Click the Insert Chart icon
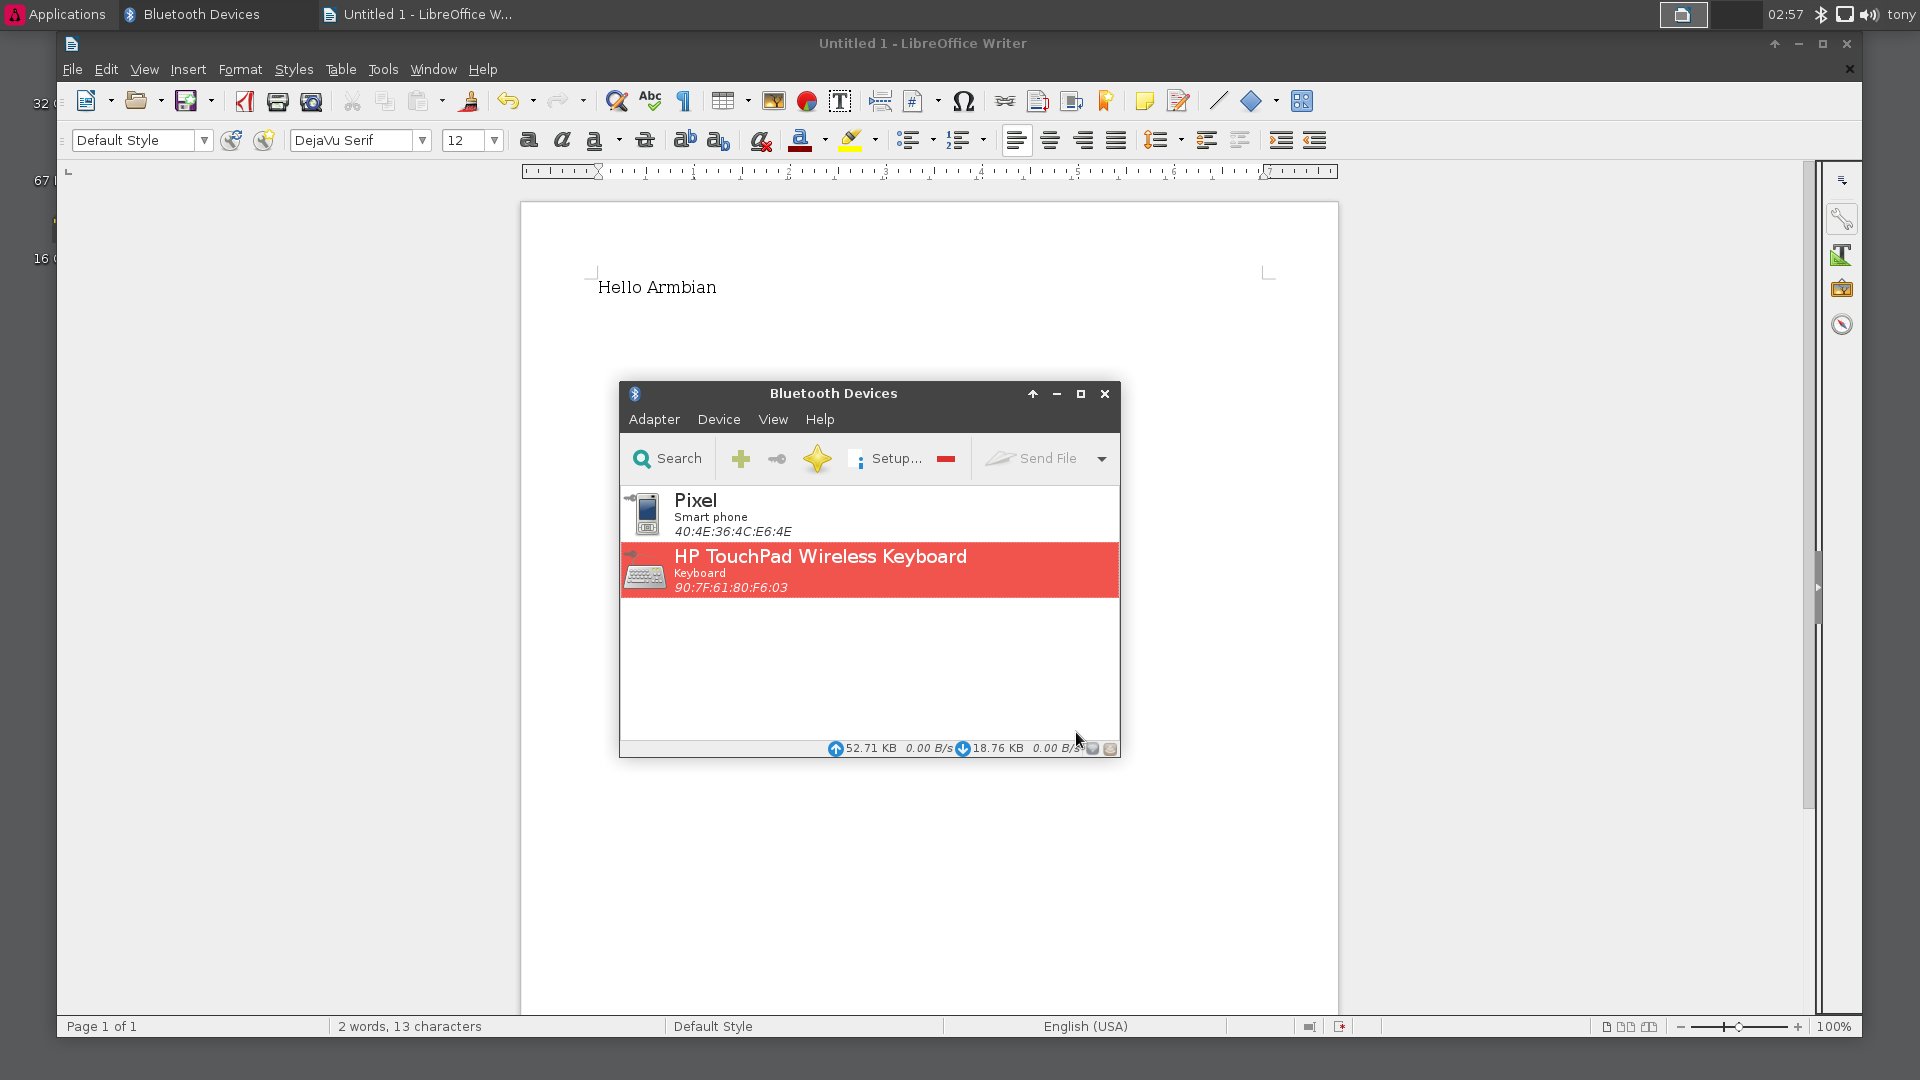The width and height of the screenshot is (1920, 1080). coord(807,101)
